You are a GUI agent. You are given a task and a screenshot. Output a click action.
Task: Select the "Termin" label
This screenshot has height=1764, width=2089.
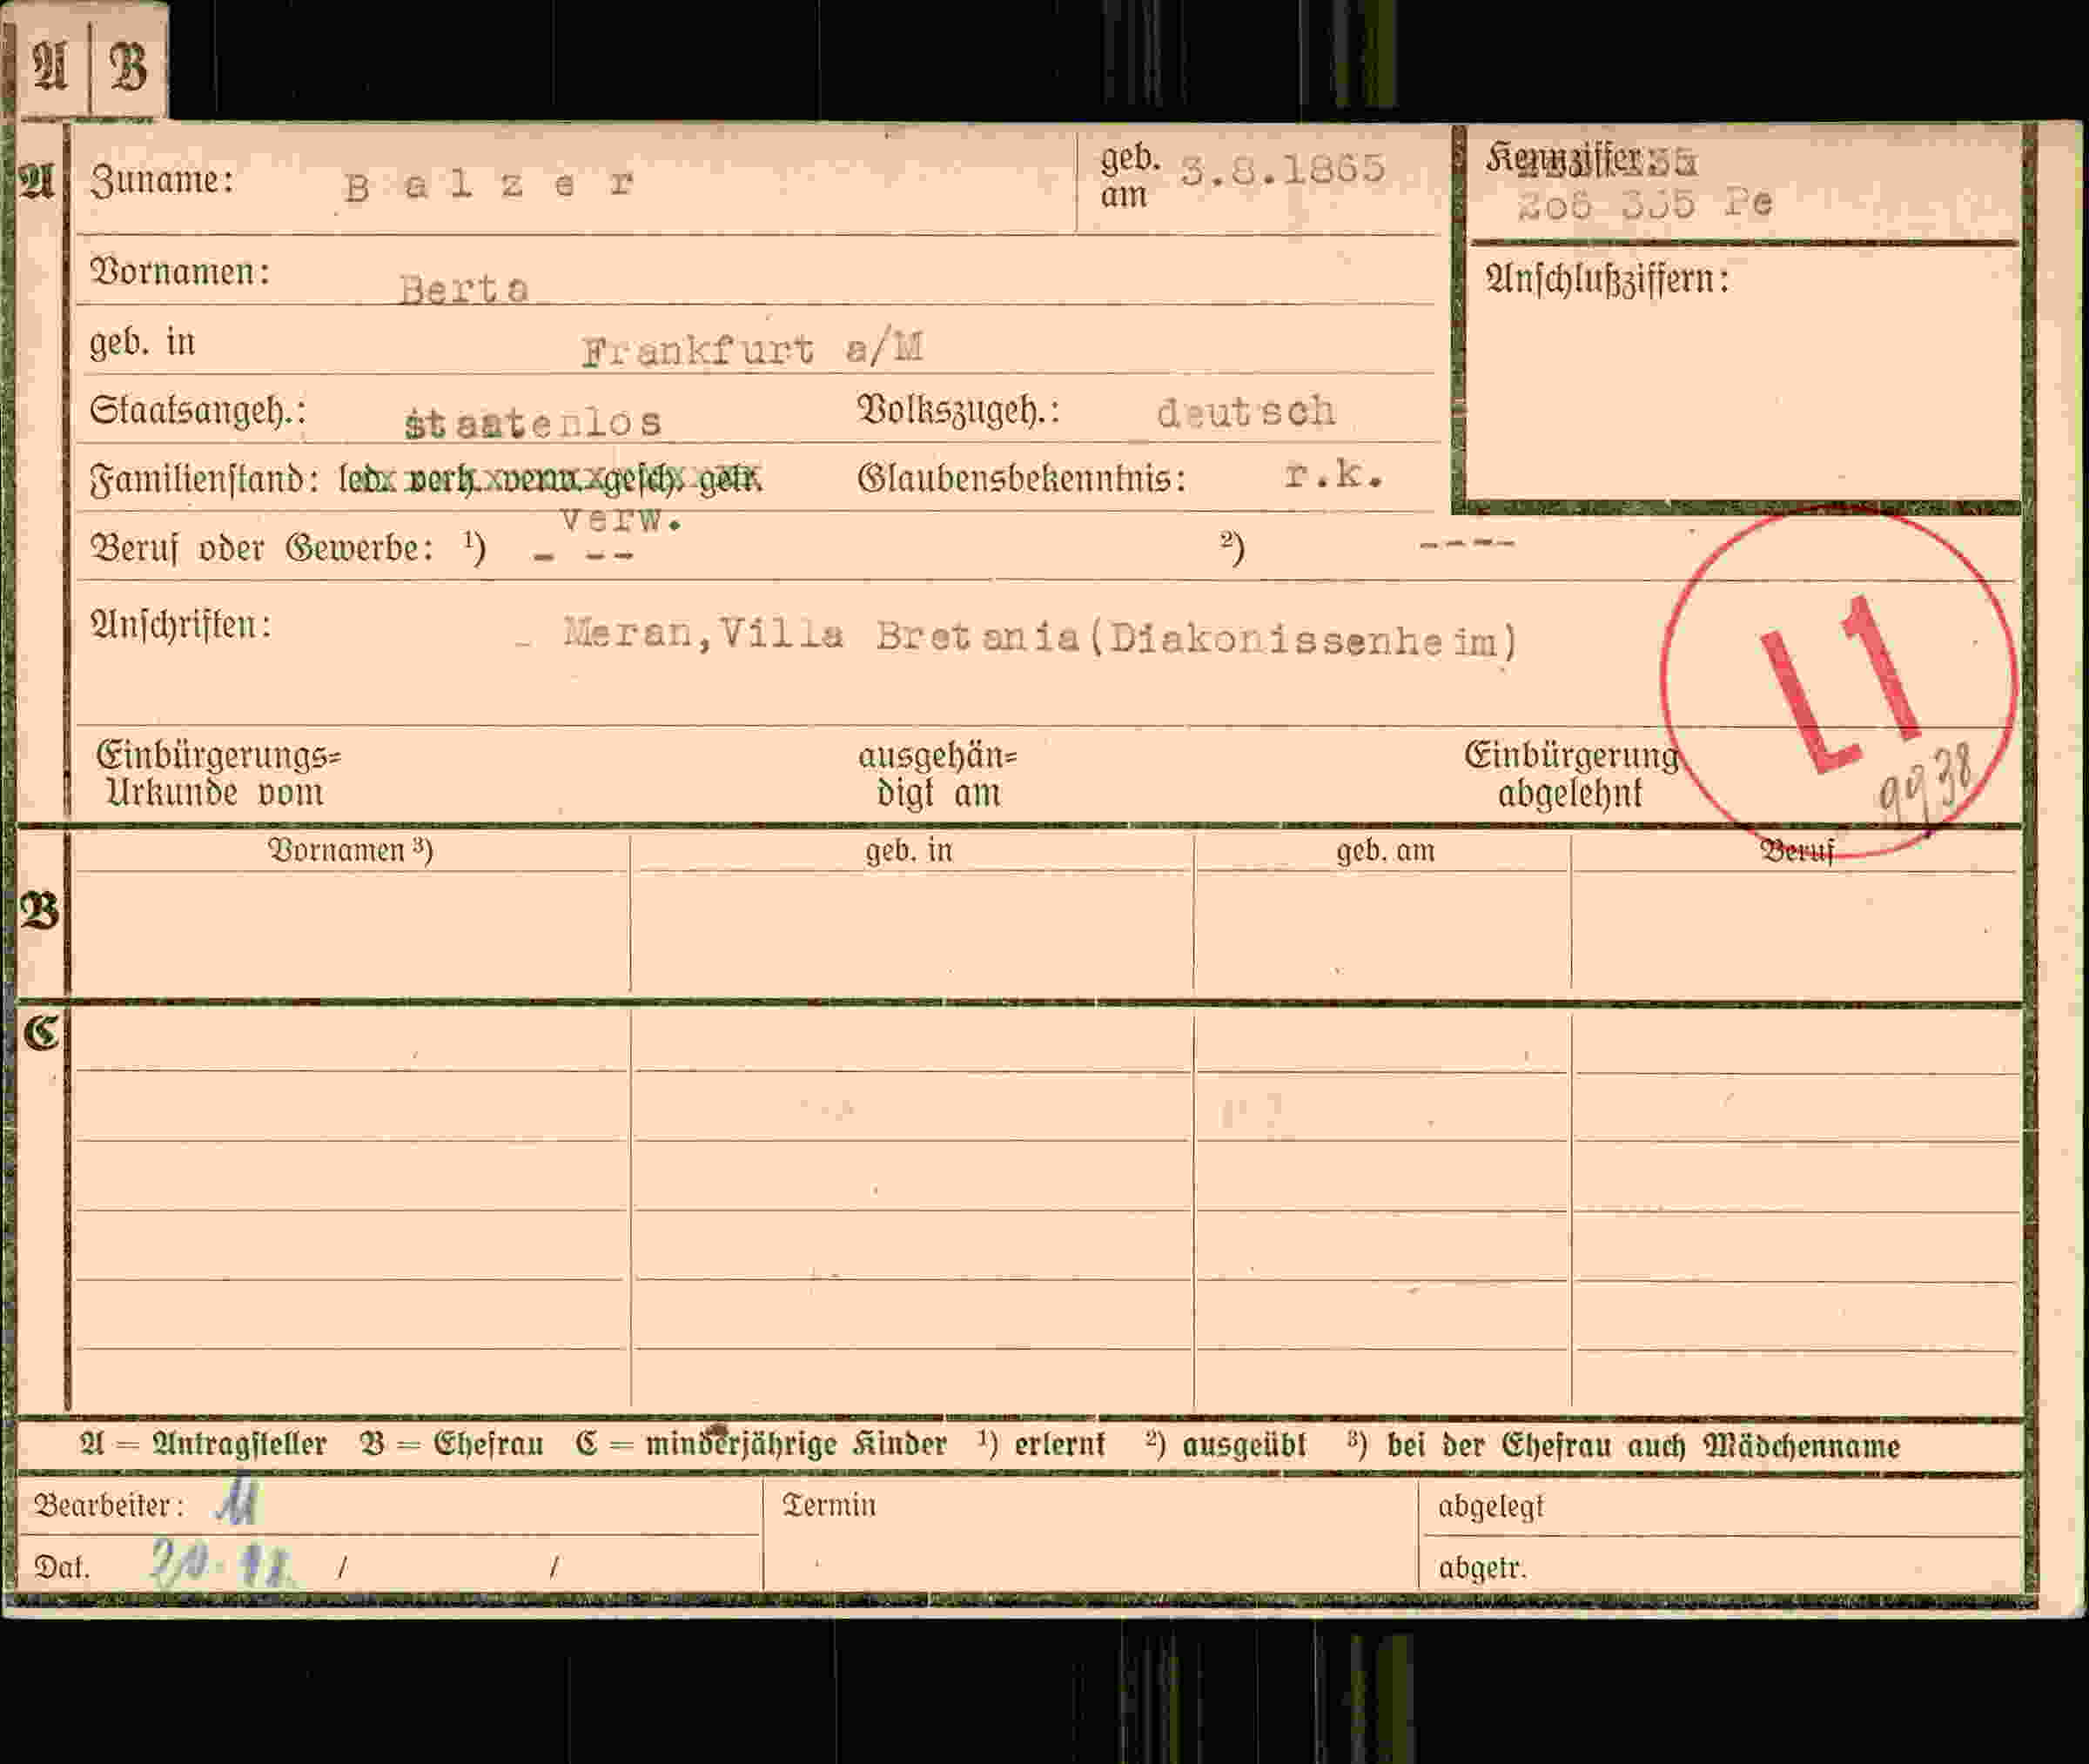(829, 1506)
